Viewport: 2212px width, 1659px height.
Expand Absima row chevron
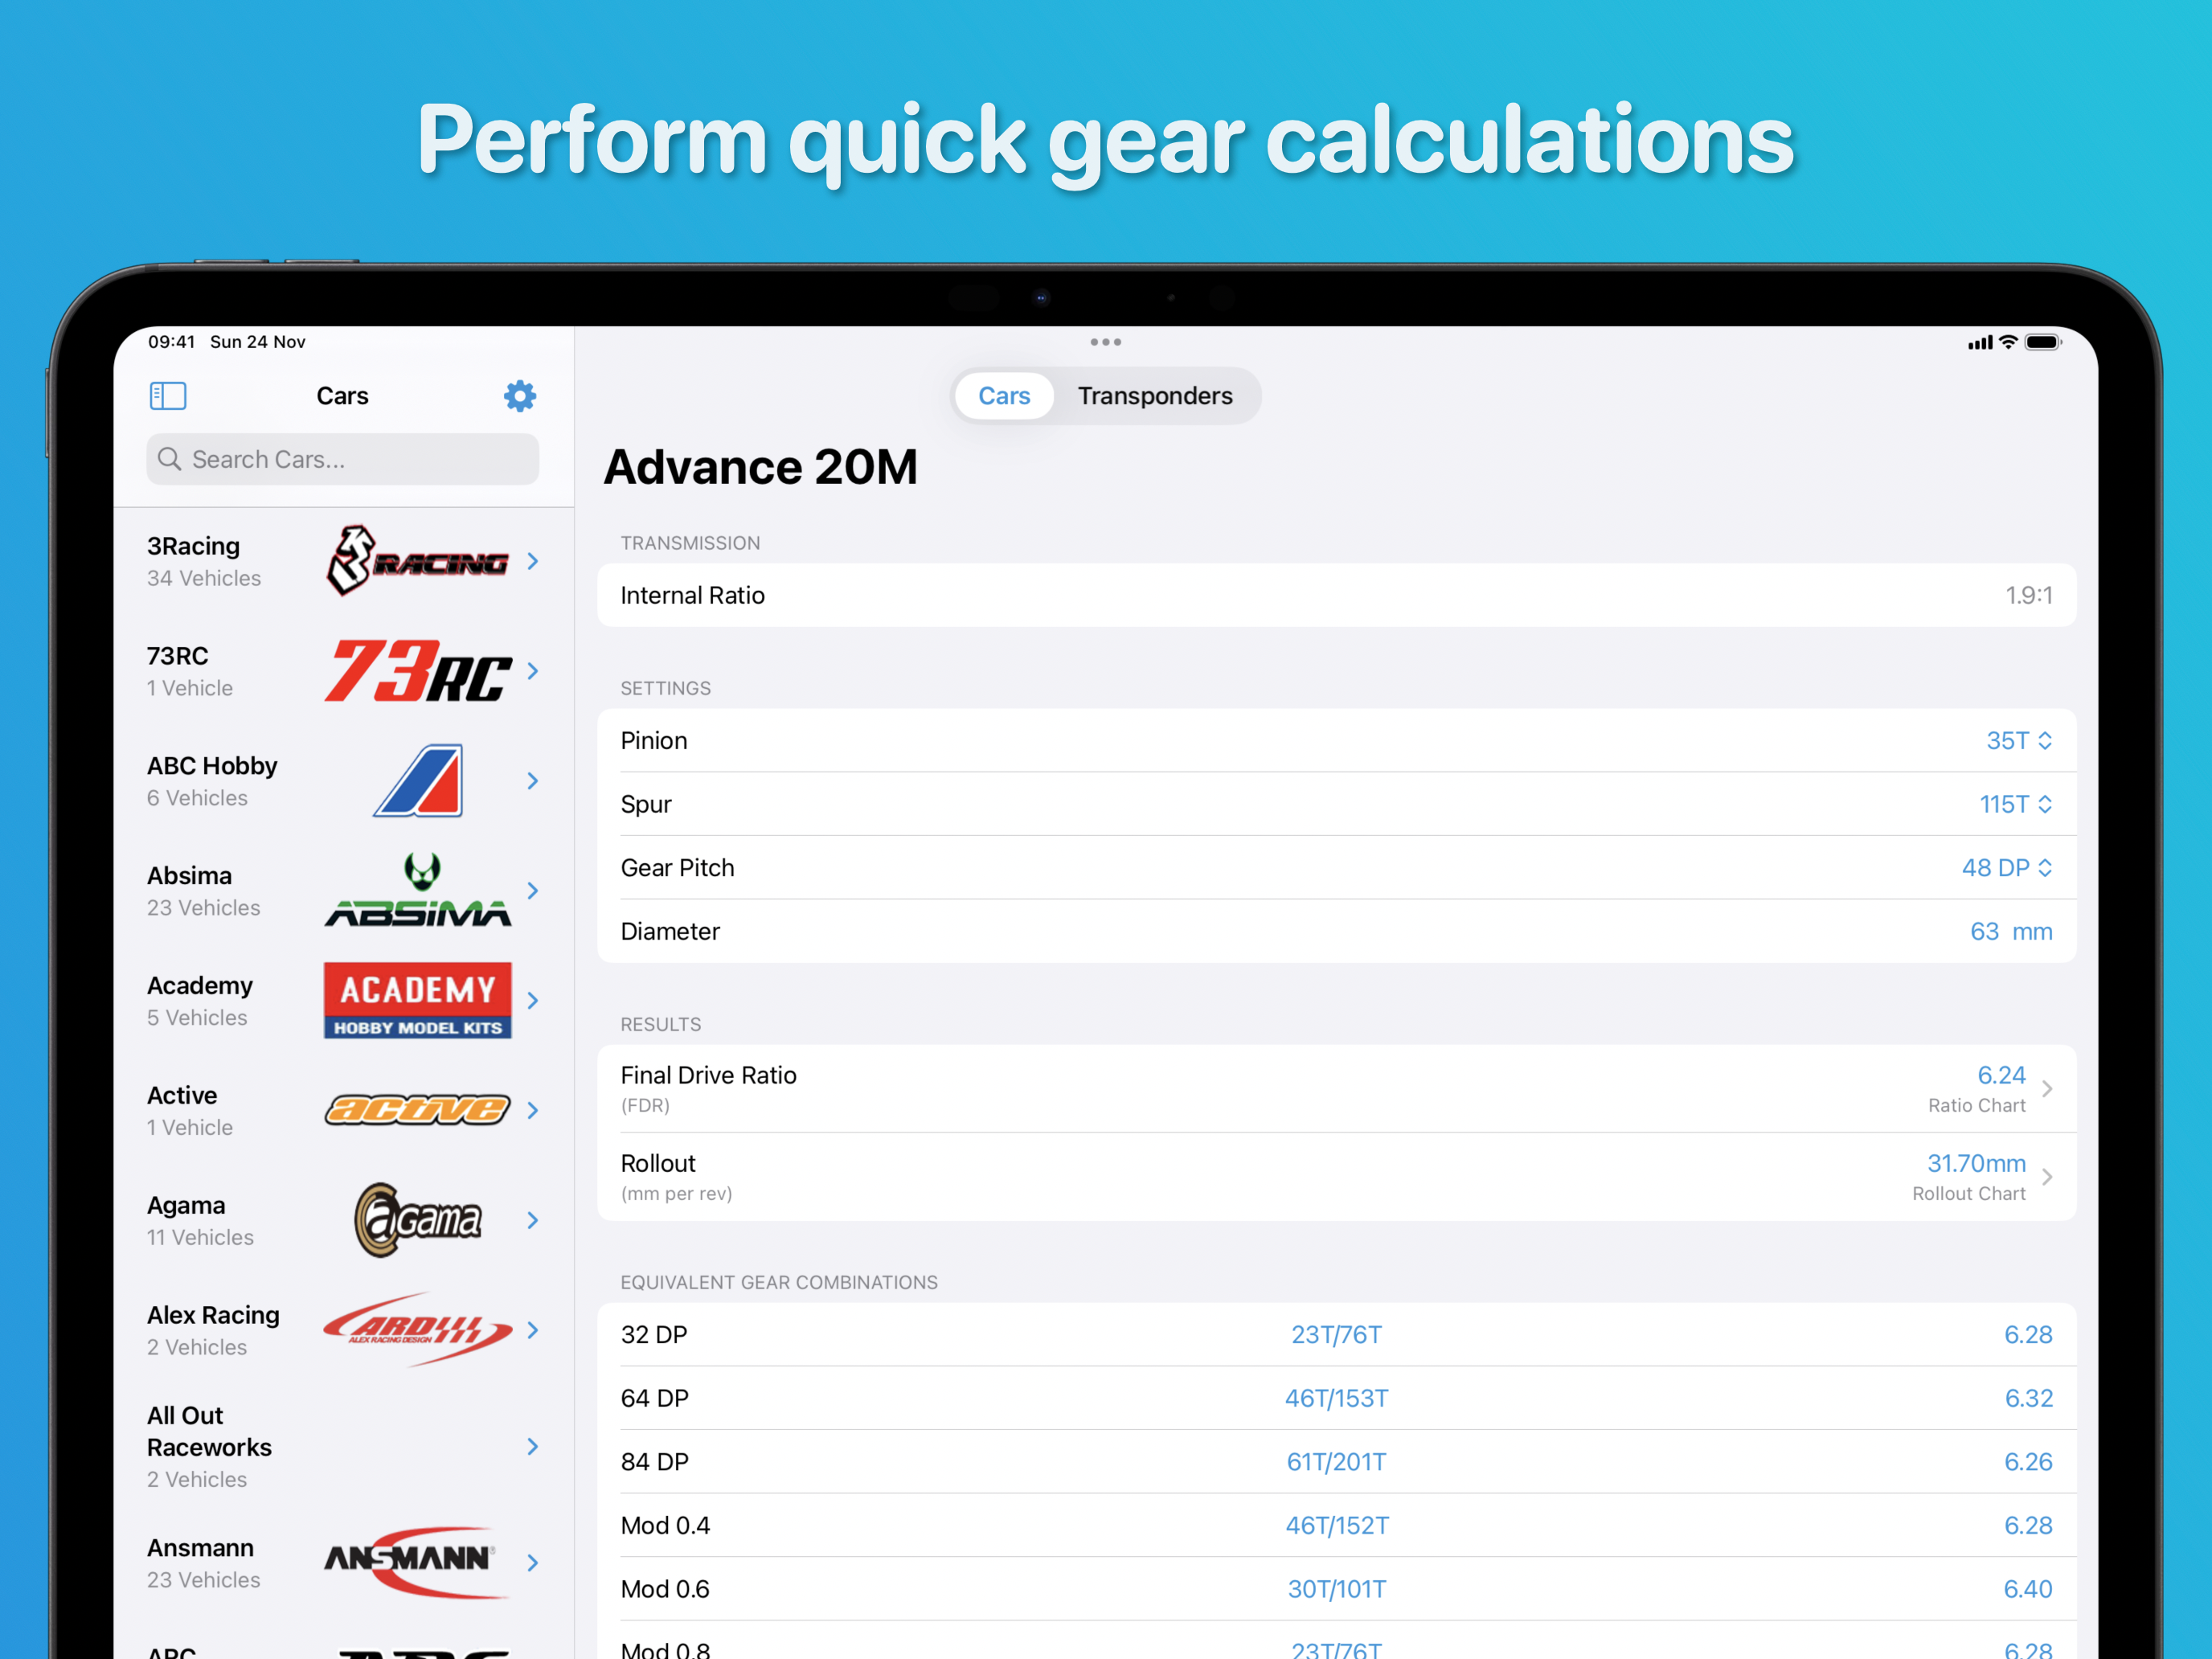pos(533,890)
